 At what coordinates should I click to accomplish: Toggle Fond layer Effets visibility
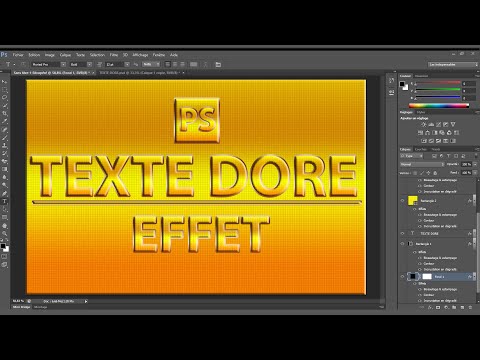[415, 283]
